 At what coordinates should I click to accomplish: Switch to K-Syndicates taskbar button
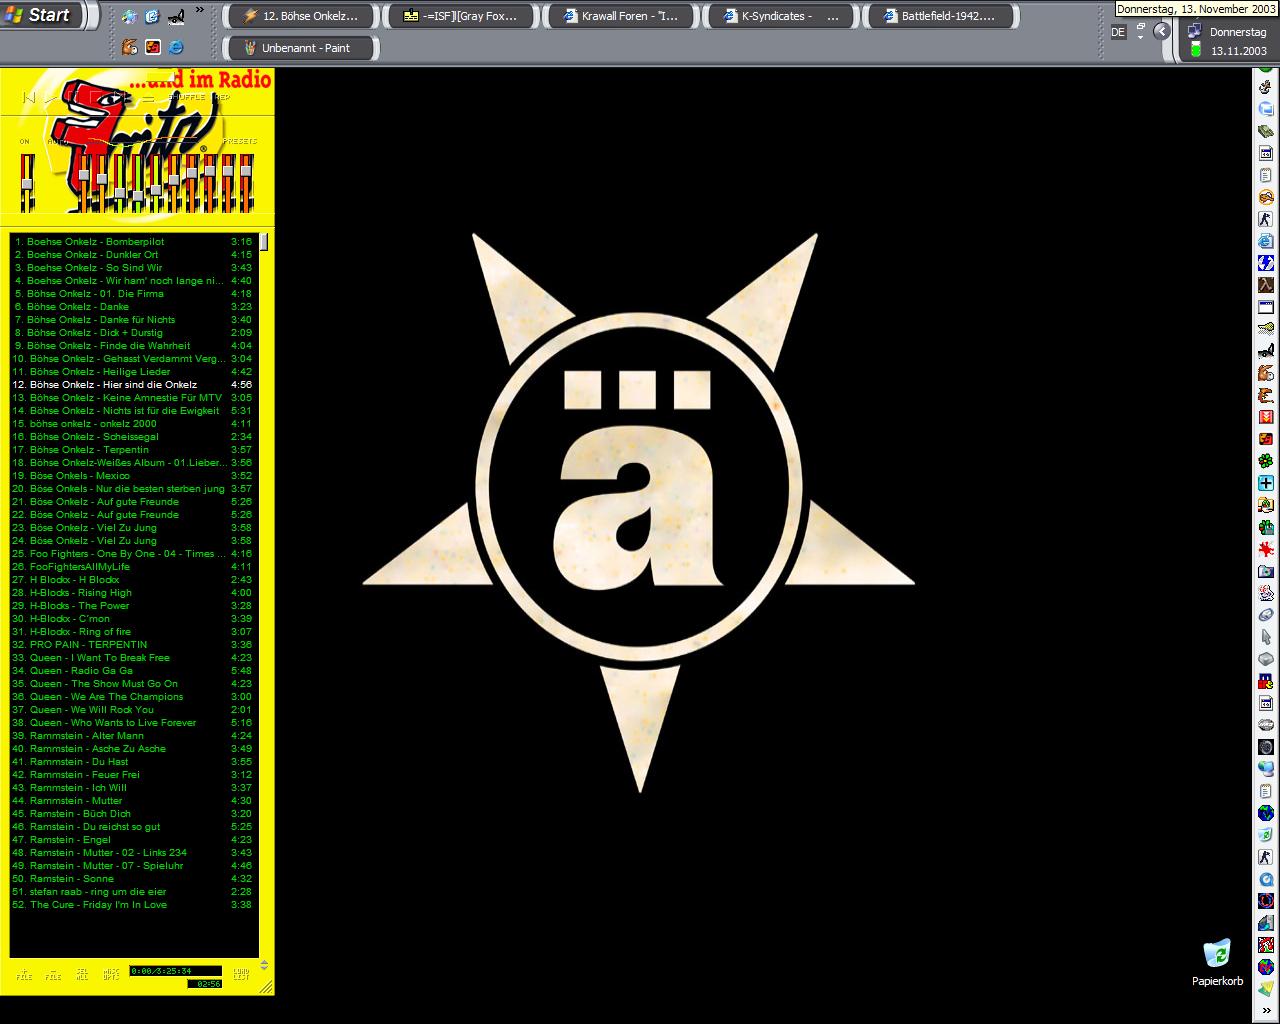780,16
